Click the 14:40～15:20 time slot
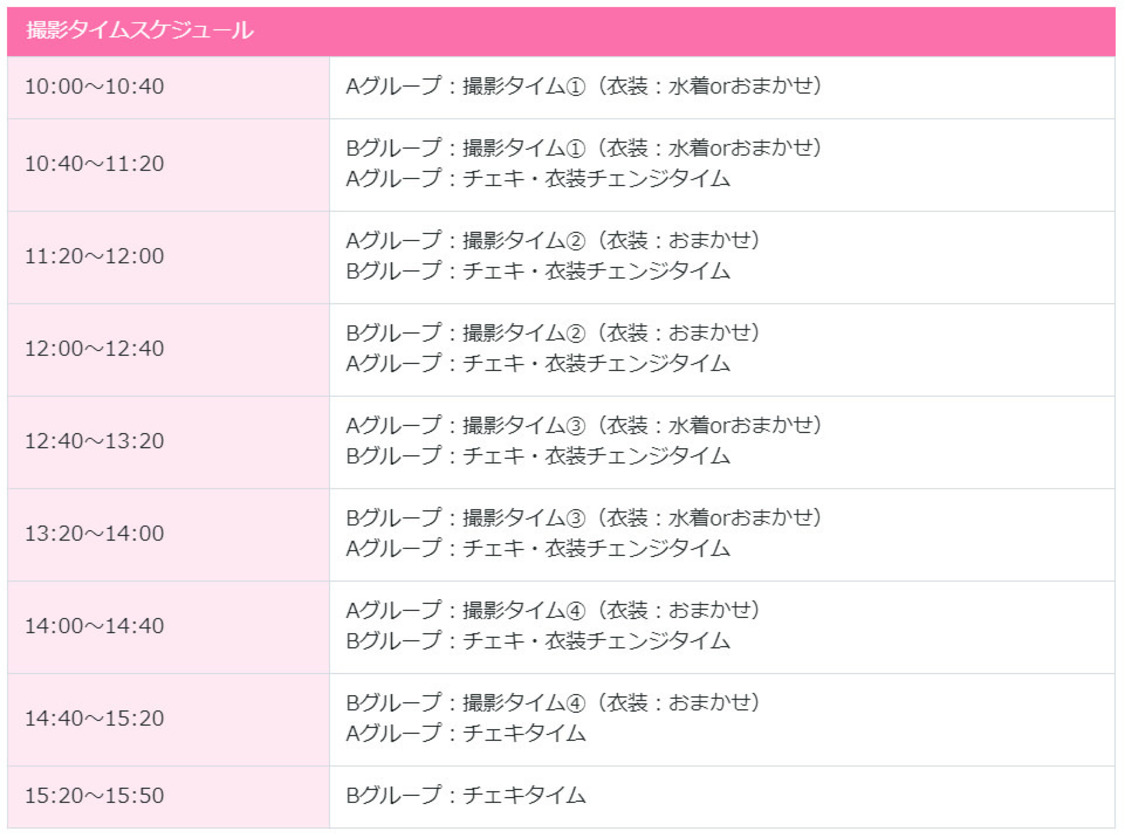 (x=95, y=719)
